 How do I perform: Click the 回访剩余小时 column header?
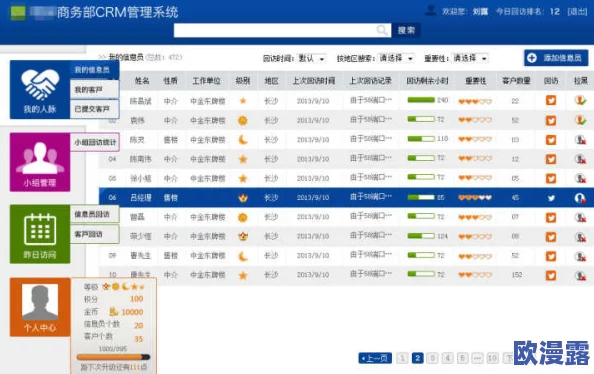427,81
